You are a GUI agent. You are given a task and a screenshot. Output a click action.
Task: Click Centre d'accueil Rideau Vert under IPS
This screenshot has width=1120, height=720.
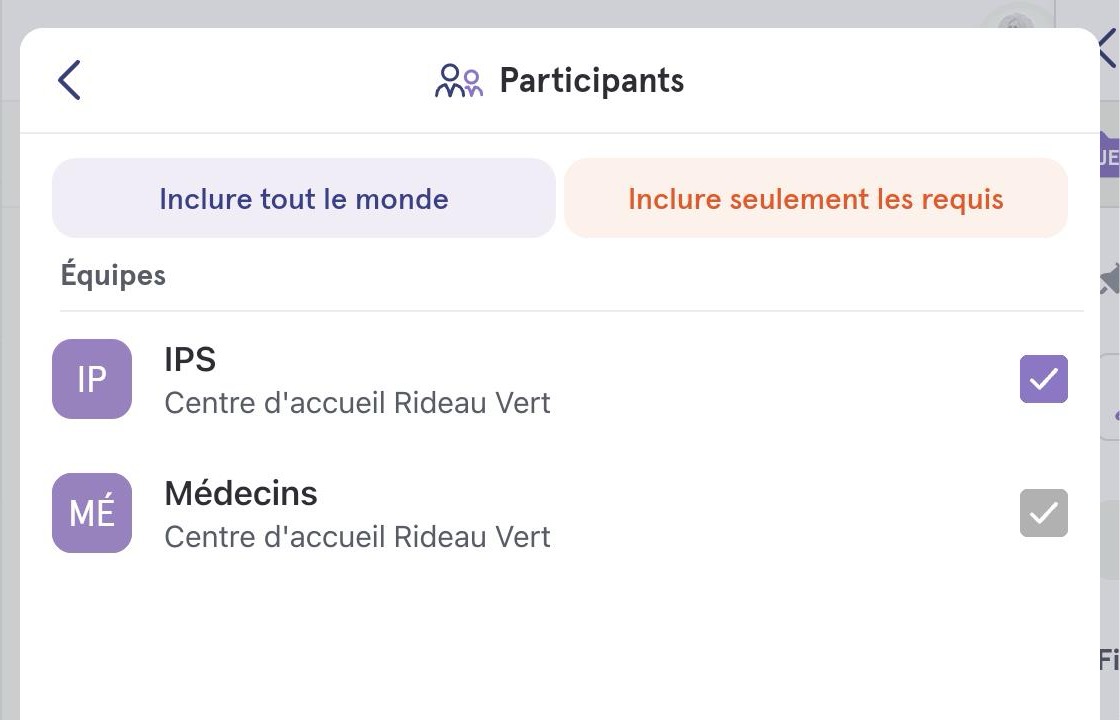[357, 403]
